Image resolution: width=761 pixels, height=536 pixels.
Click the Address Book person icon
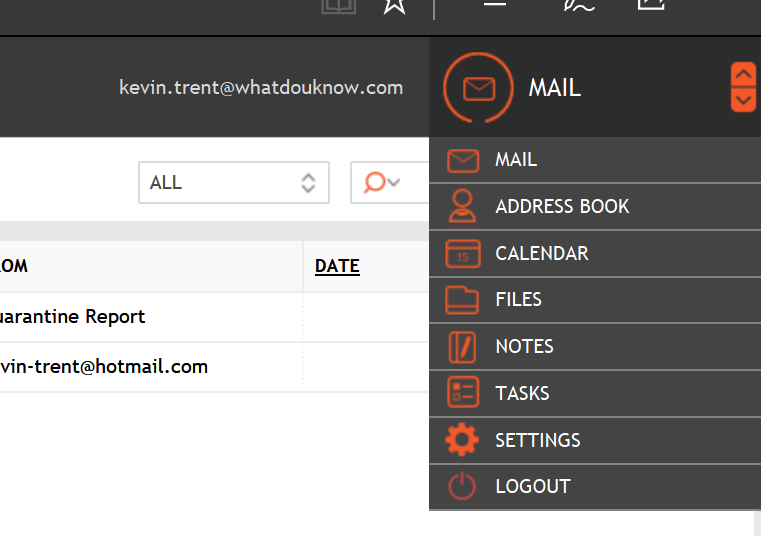click(462, 206)
